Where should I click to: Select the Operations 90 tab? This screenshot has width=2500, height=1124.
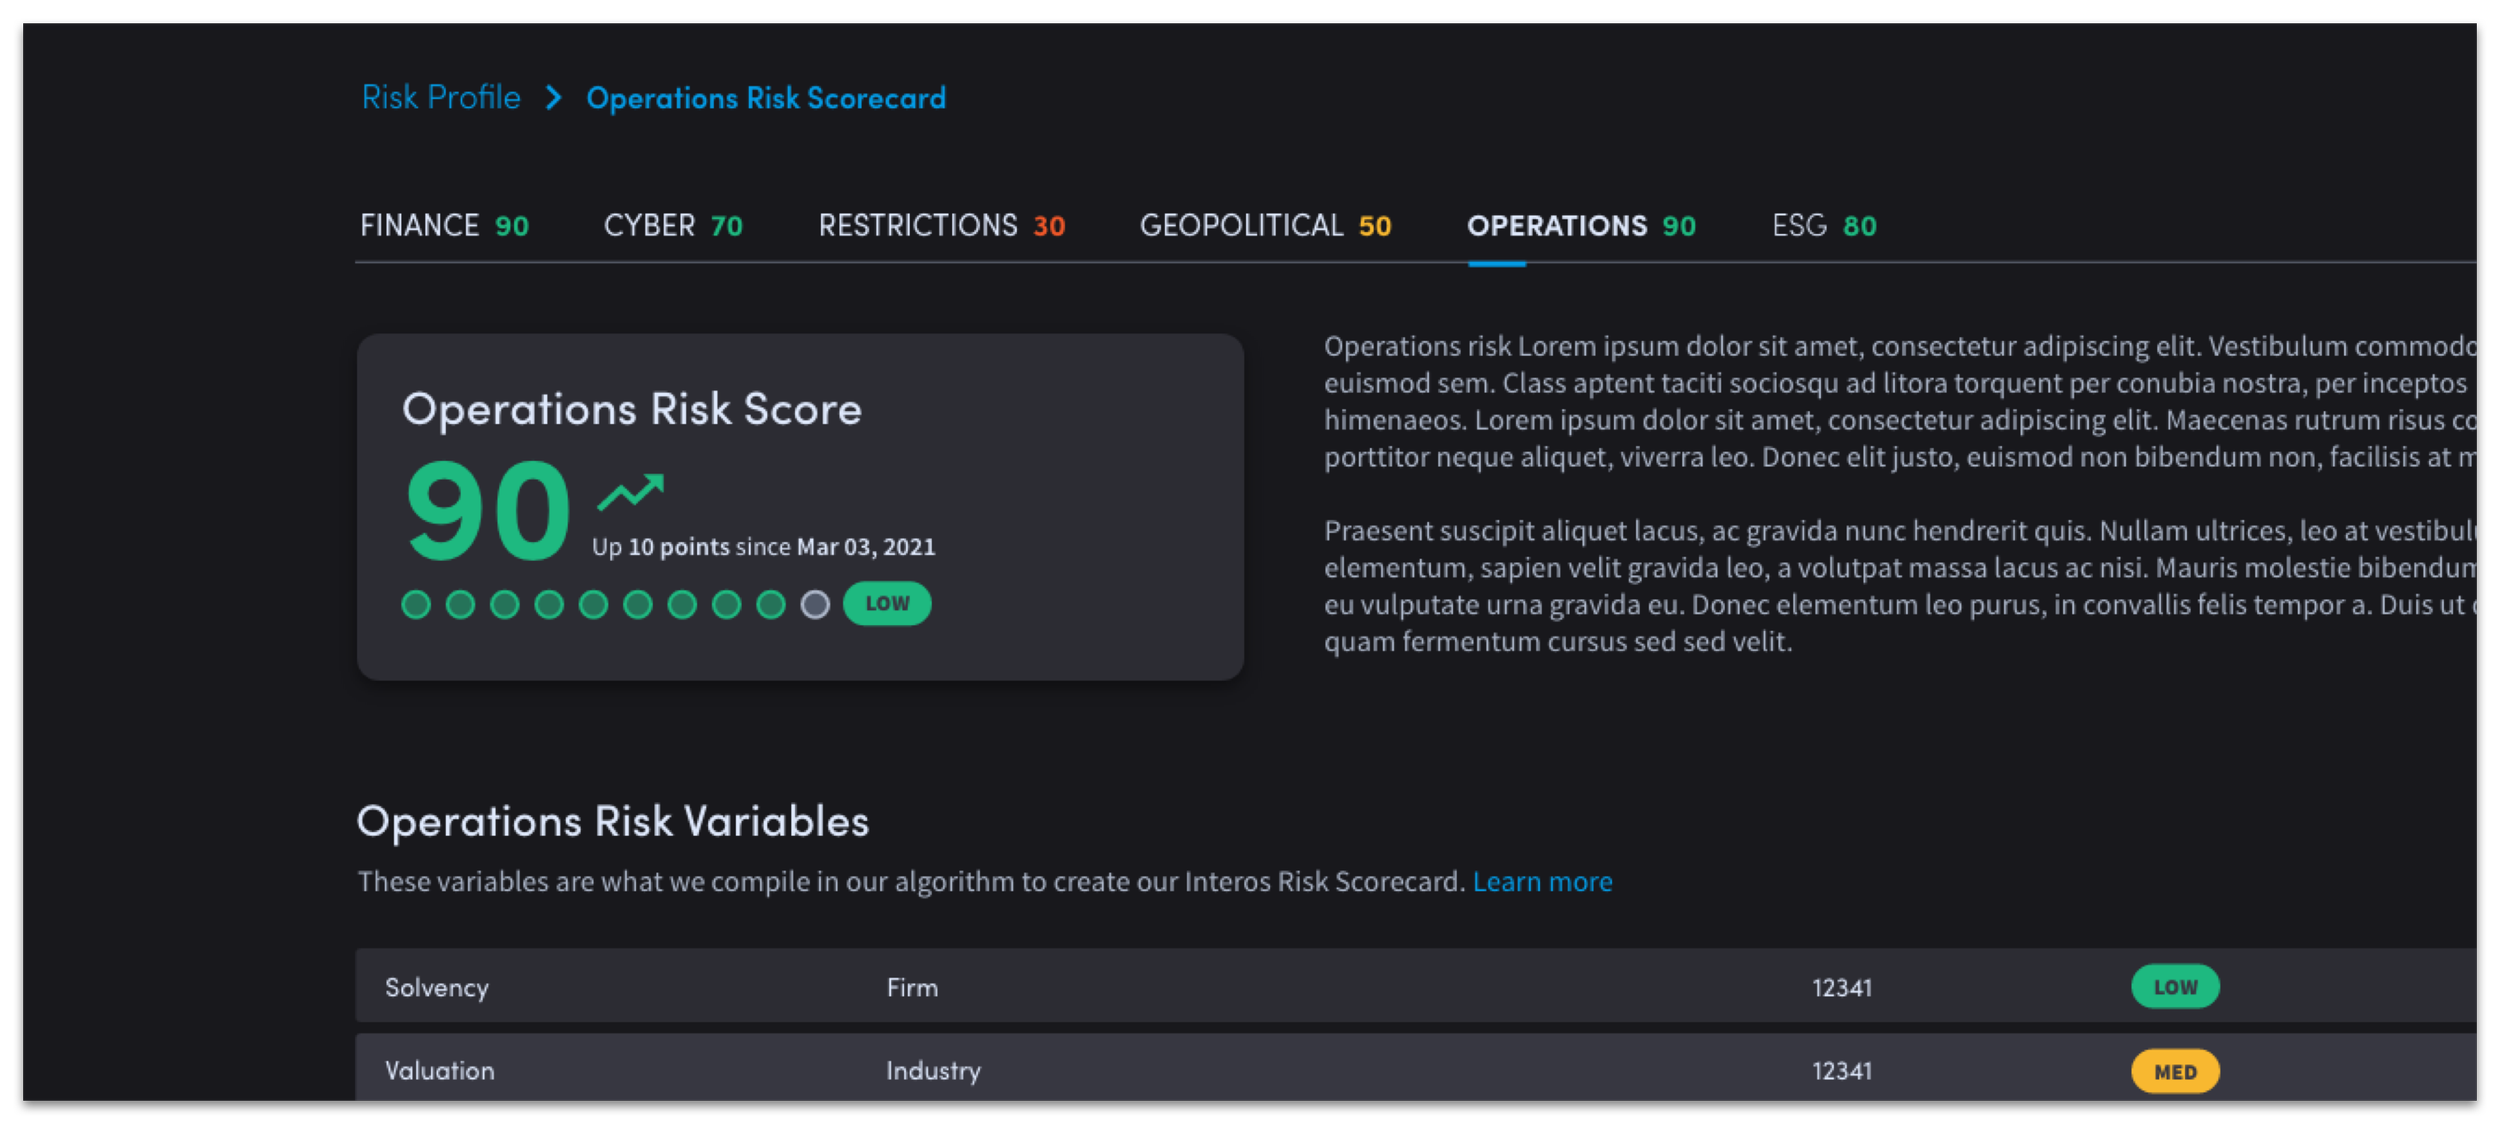point(1581,226)
